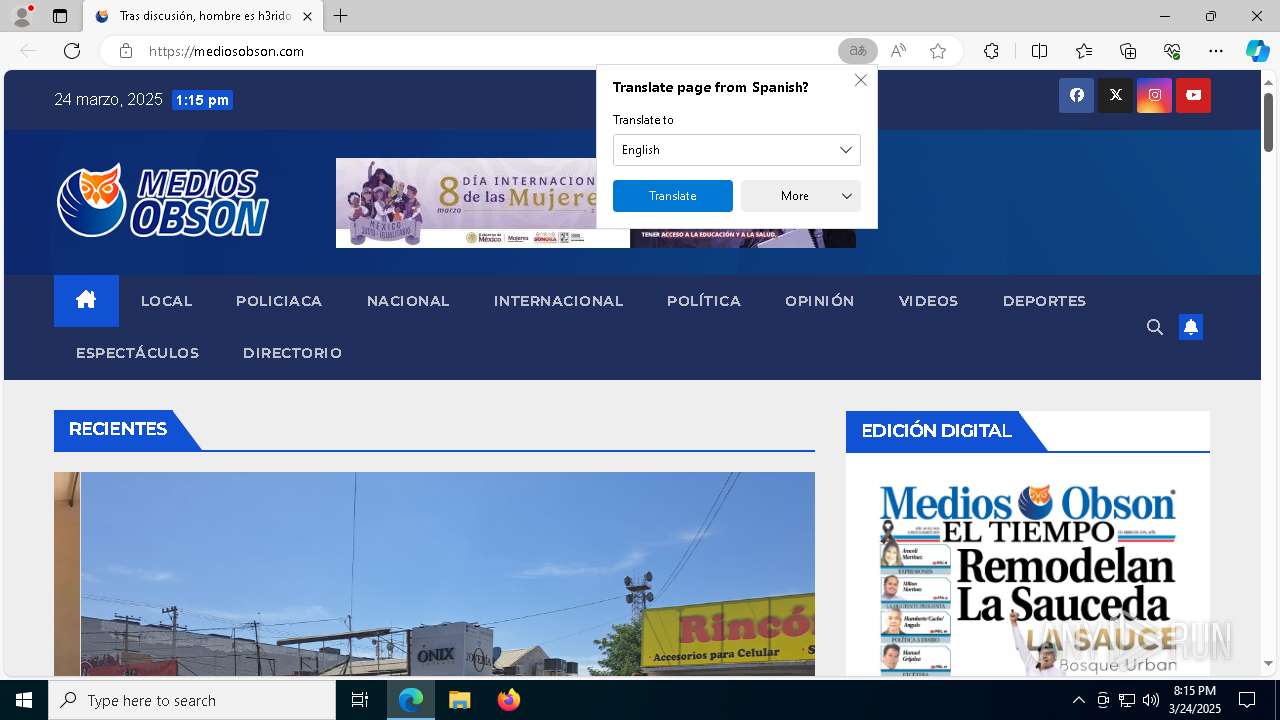This screenshot has width=1280, height=720.
Task: Open File Explorer from the taskbar
Action: [459, 700]
